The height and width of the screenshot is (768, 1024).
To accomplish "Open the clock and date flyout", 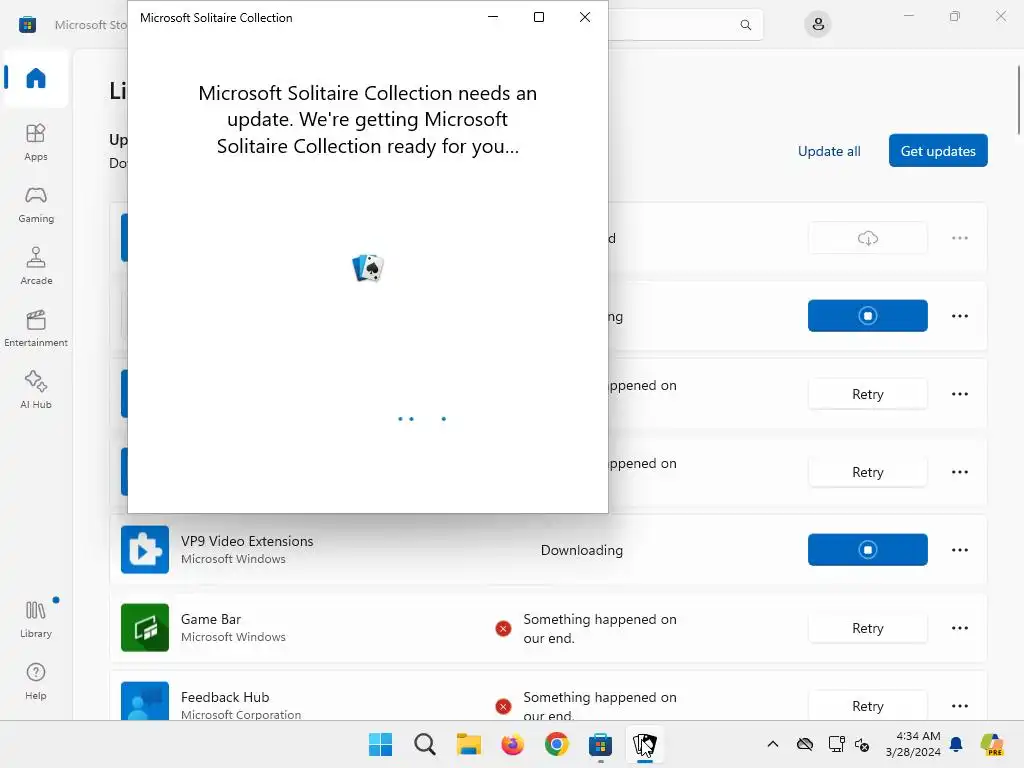I will pyautogui.click(x=913, y=744).
